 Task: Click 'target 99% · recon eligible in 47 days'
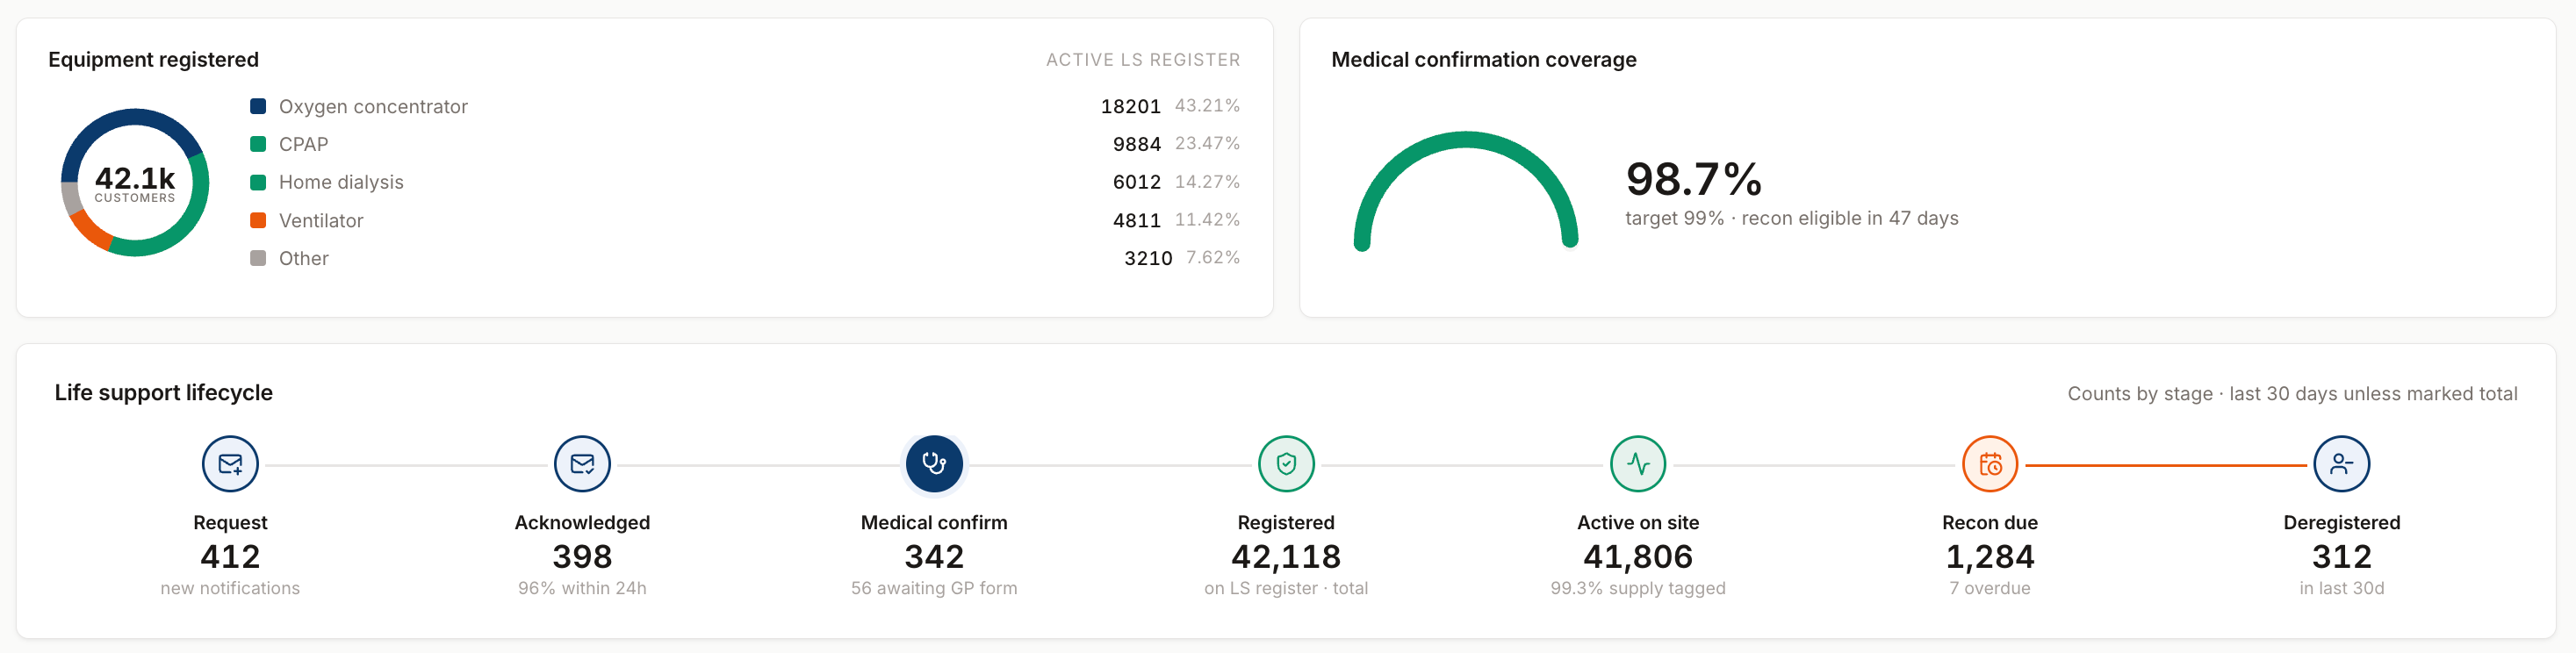pos(1792,219)
